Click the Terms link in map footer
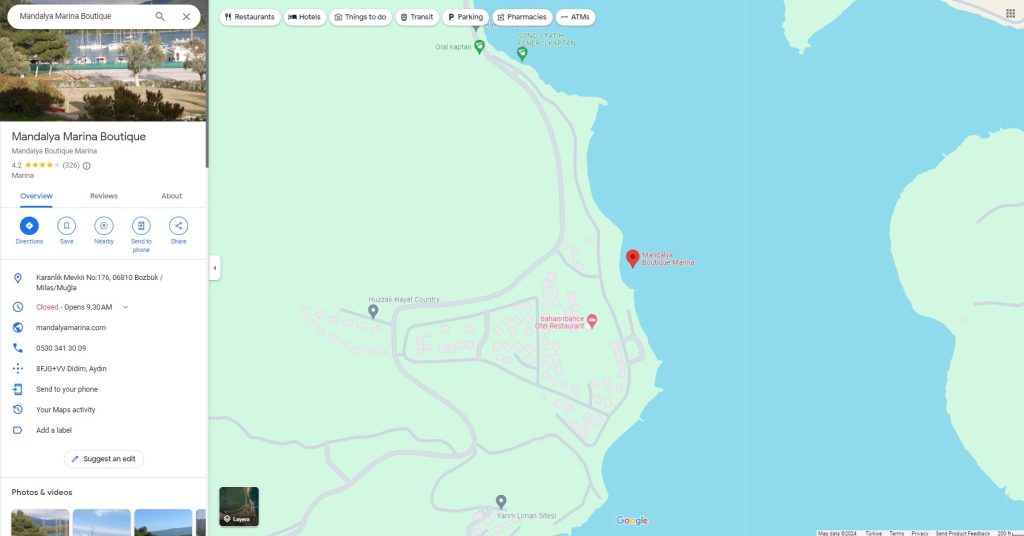 click(x=897, y=533)
